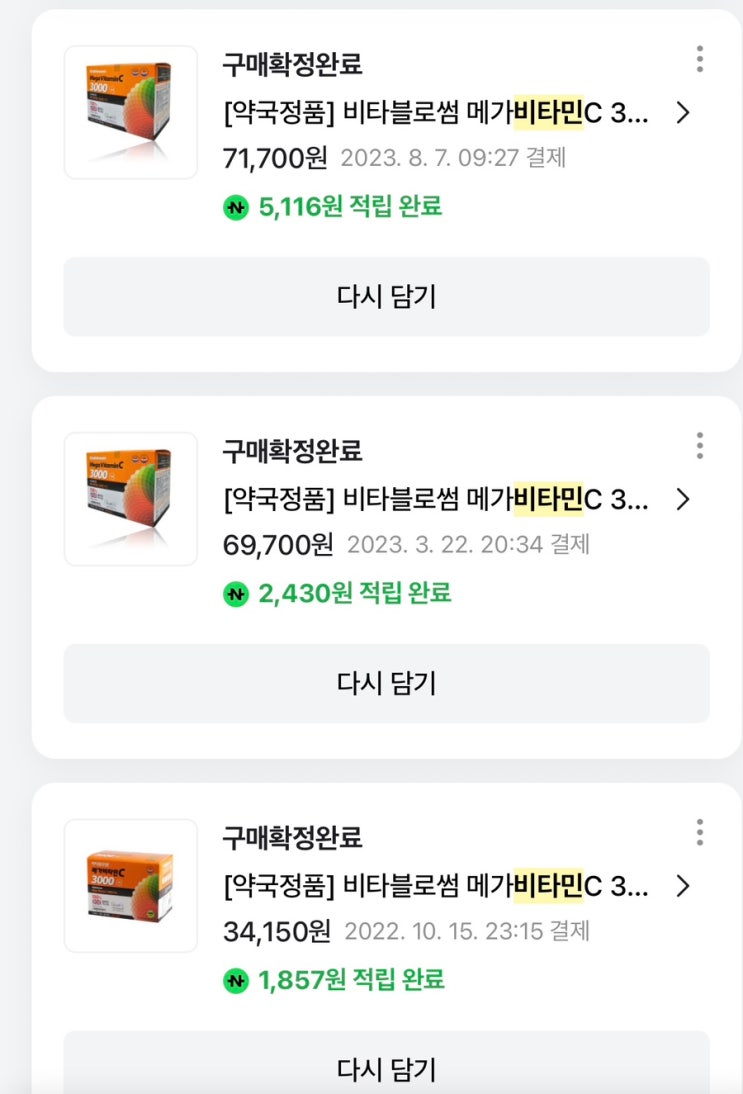Open product title link in the 2022. 10. 15. order
This screenshot has width=743, height=1094.
coord(436,886)
